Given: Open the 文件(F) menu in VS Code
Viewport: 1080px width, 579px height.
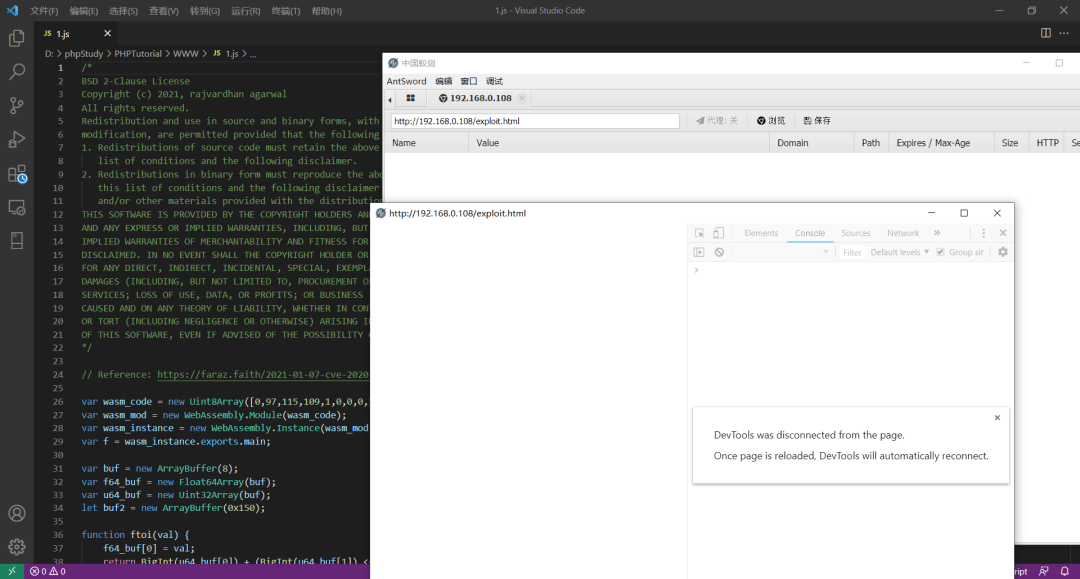Looking at the screenshot, I should pyautogui.click(x=43, y=11).
